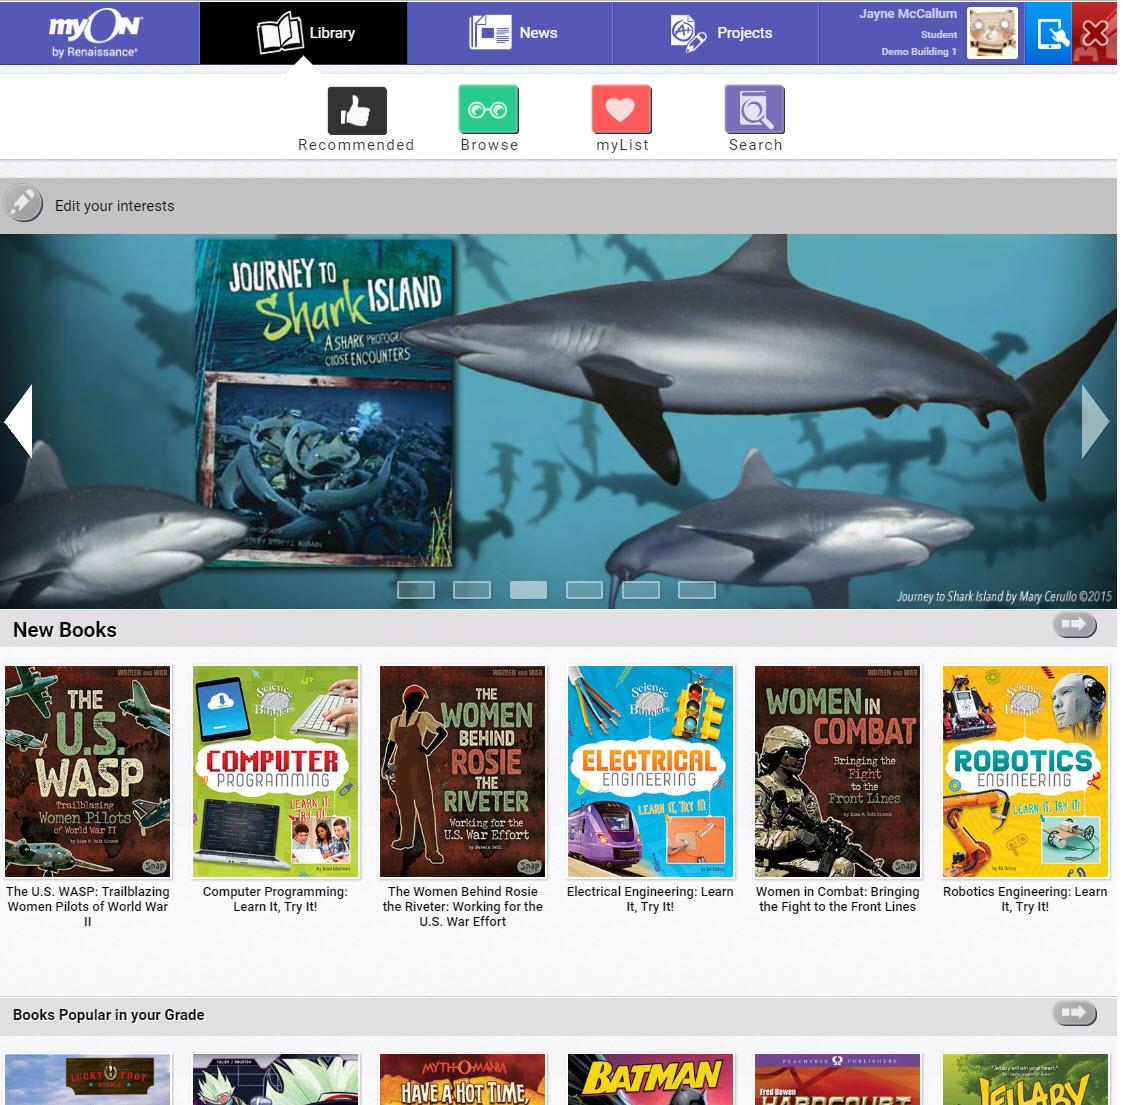Select third highlighted banner slide indicator

tap(529, 590)
